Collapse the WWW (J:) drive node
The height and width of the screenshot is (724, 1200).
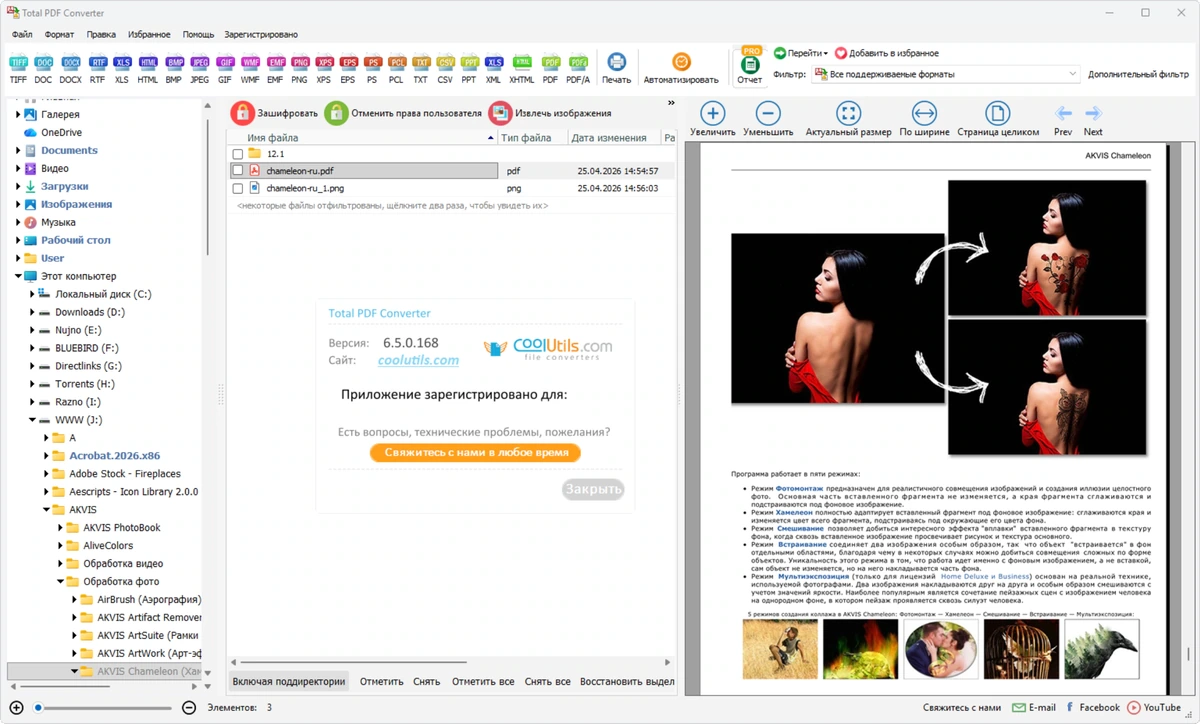[x=32, y=420]
